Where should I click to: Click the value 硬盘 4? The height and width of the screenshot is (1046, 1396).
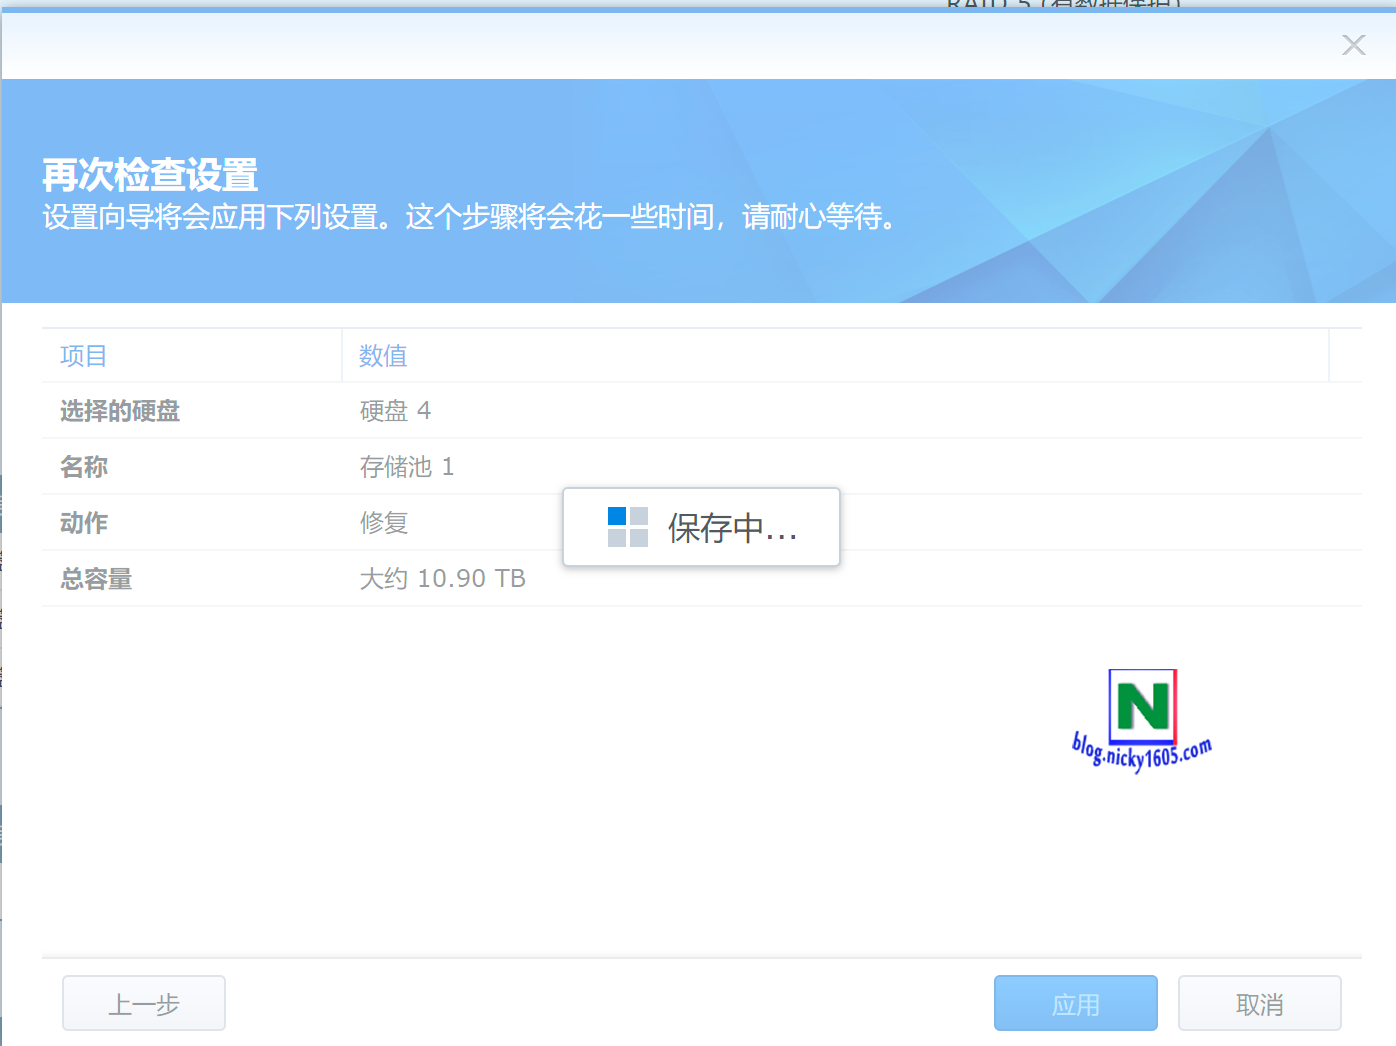coord(395,411)
